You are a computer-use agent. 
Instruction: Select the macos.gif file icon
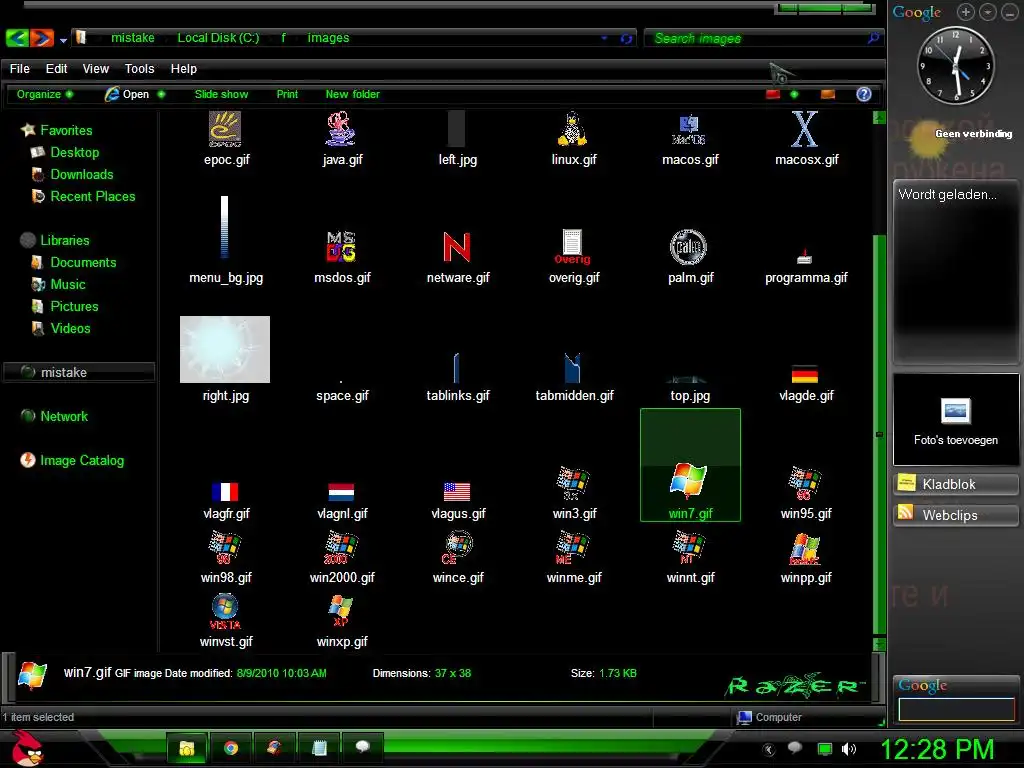(689, 130)
